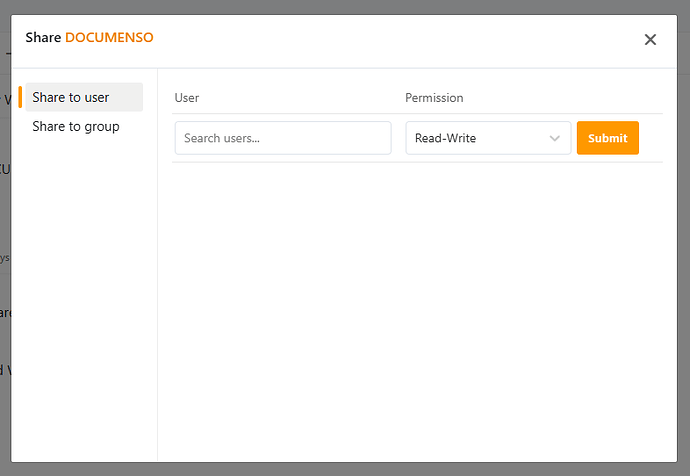Click the Search users input field
This screenshot has width=690, height=476.
[x=283, y=138]
